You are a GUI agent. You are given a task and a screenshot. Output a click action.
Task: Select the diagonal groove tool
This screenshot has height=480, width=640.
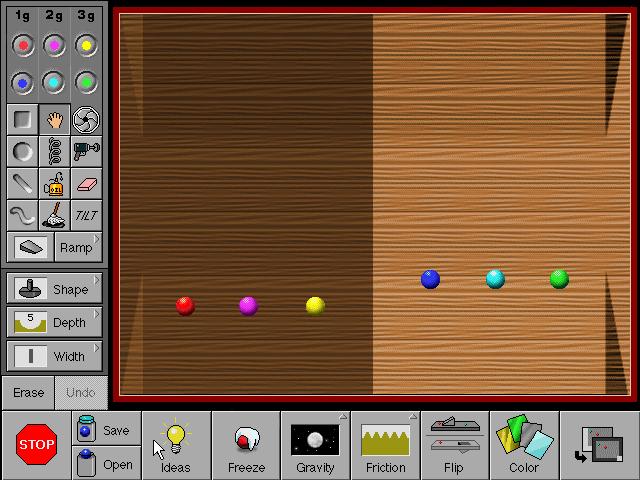tap(22, 184)
